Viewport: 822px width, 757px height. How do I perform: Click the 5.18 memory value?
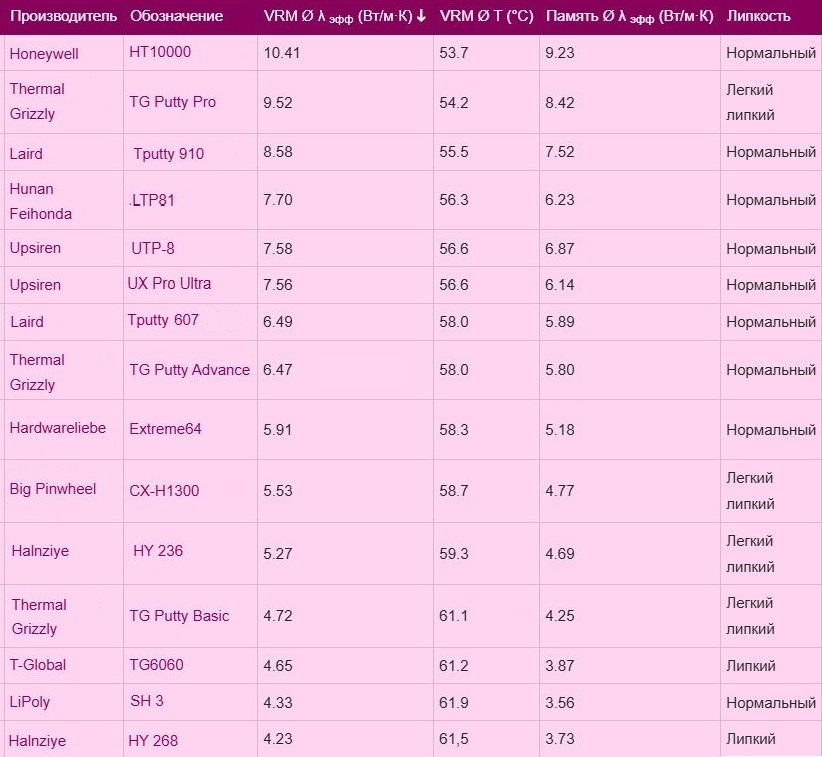pos(560,430)
